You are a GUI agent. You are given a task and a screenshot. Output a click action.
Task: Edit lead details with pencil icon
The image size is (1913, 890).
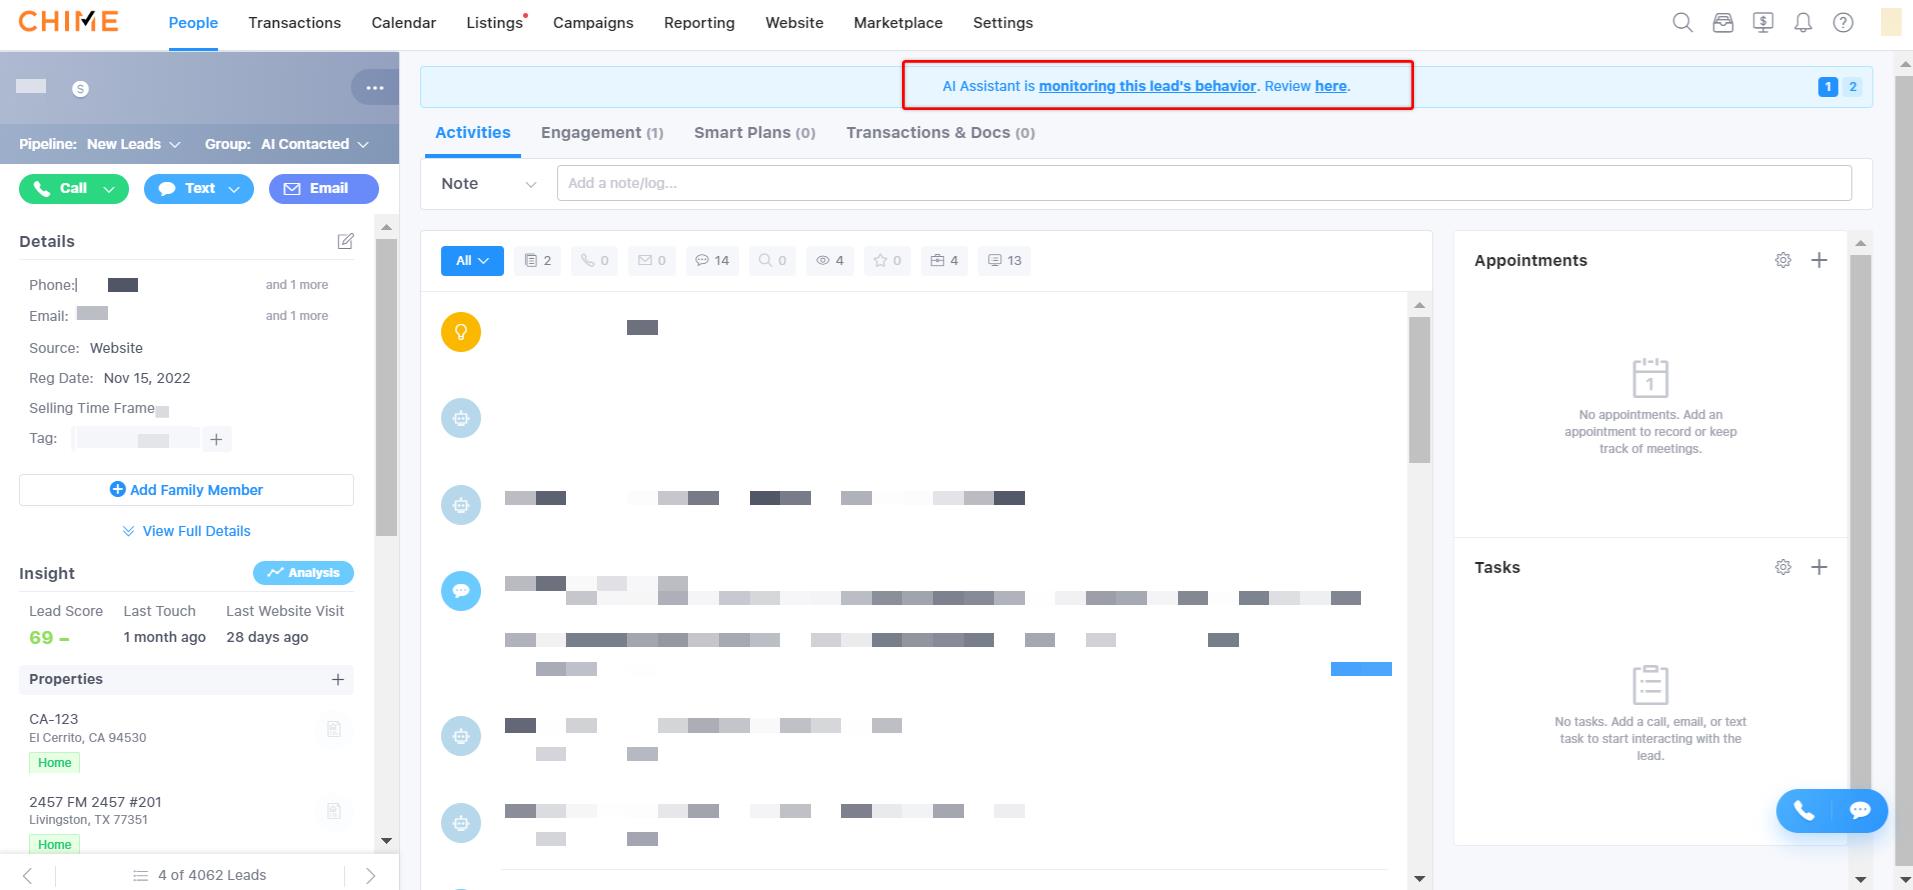[345, 241]
